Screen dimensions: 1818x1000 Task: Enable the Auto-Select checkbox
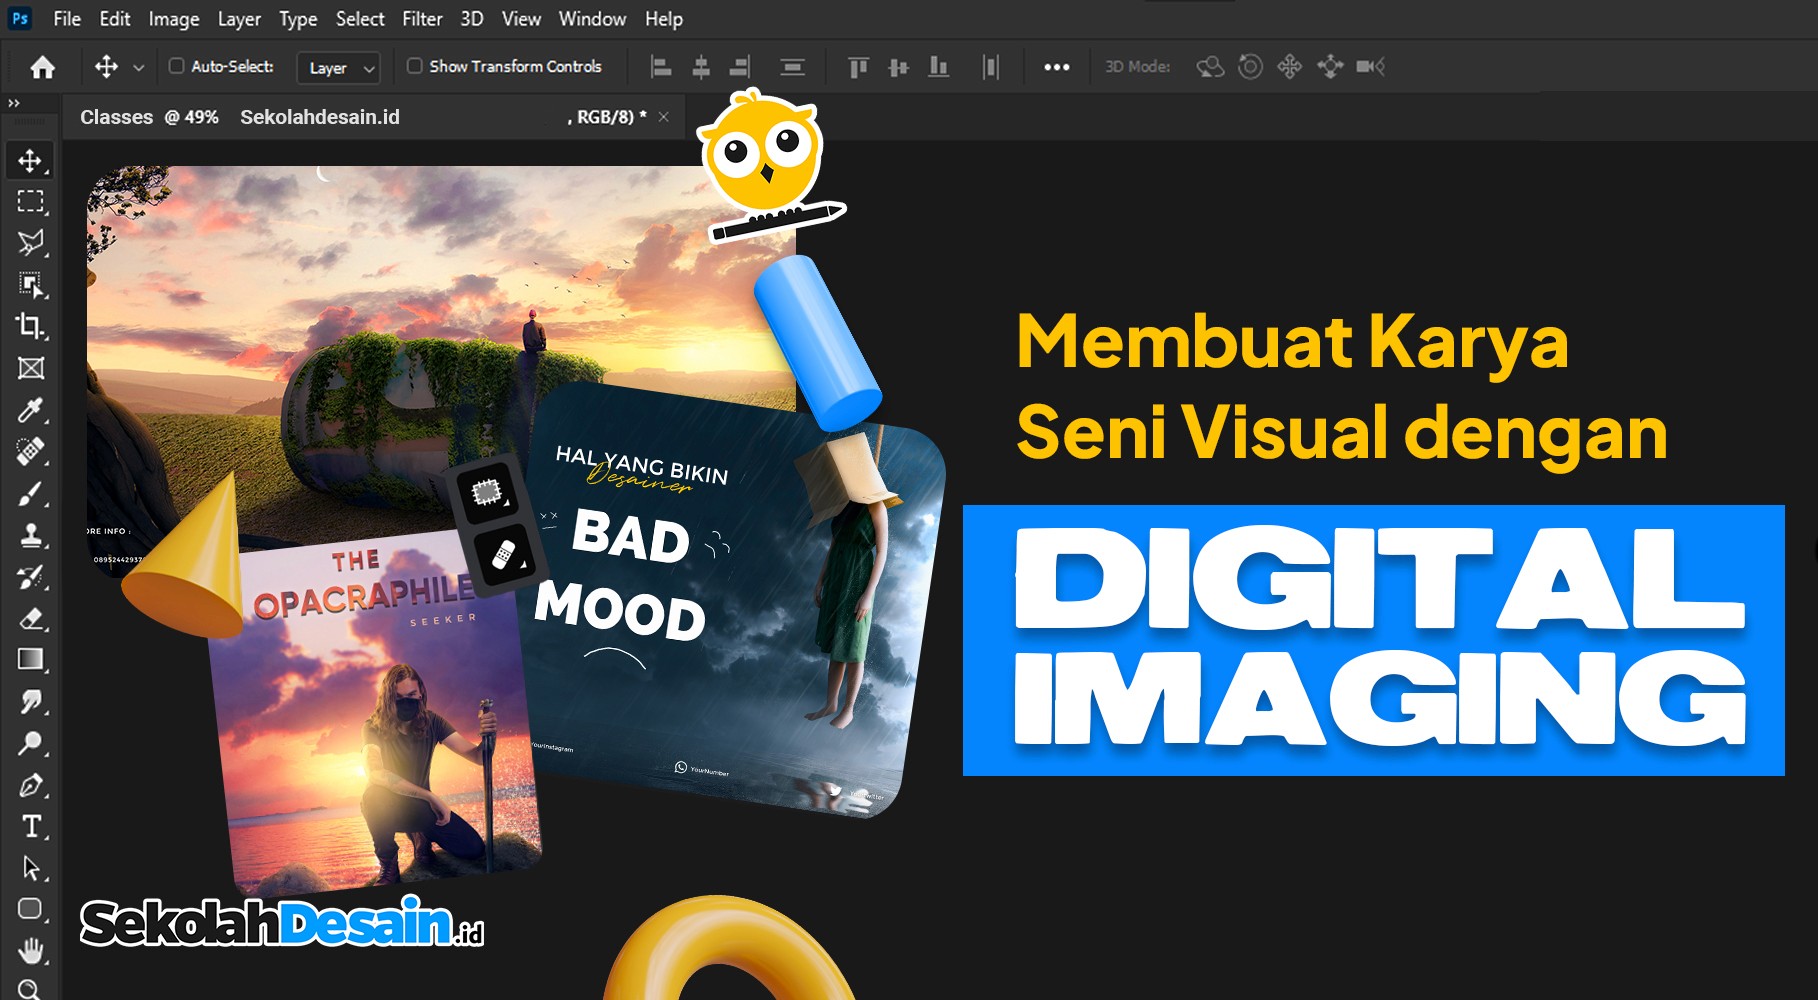point(176,66)
